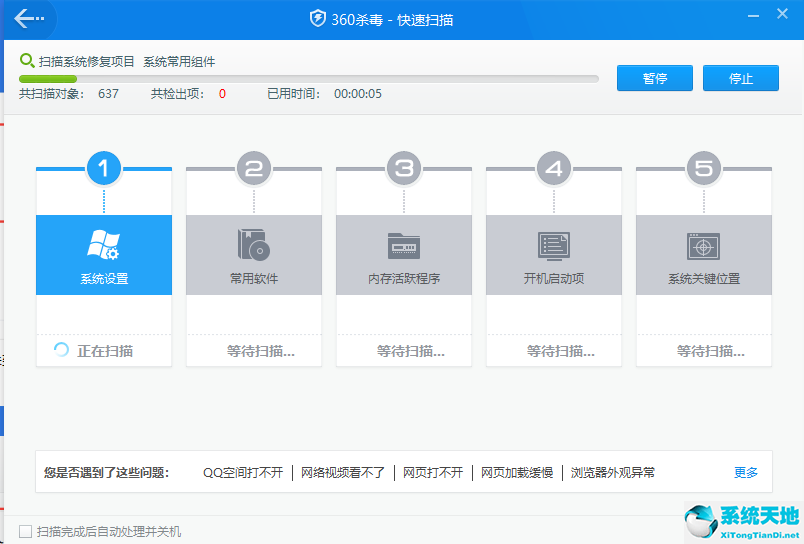Click elapsed time 00:00:05
The height and width of the screenshot is (544, 804).
coord(358,94)
